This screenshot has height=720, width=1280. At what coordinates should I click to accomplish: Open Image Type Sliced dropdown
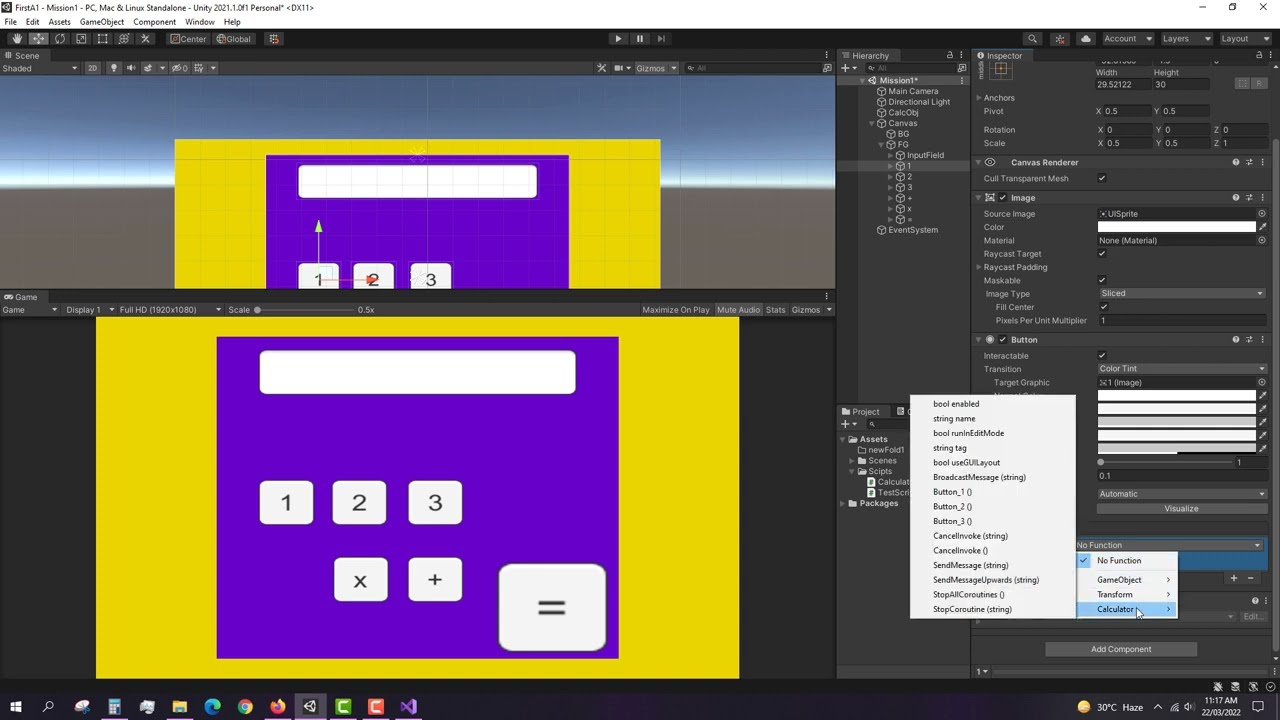coord(1181,294)
